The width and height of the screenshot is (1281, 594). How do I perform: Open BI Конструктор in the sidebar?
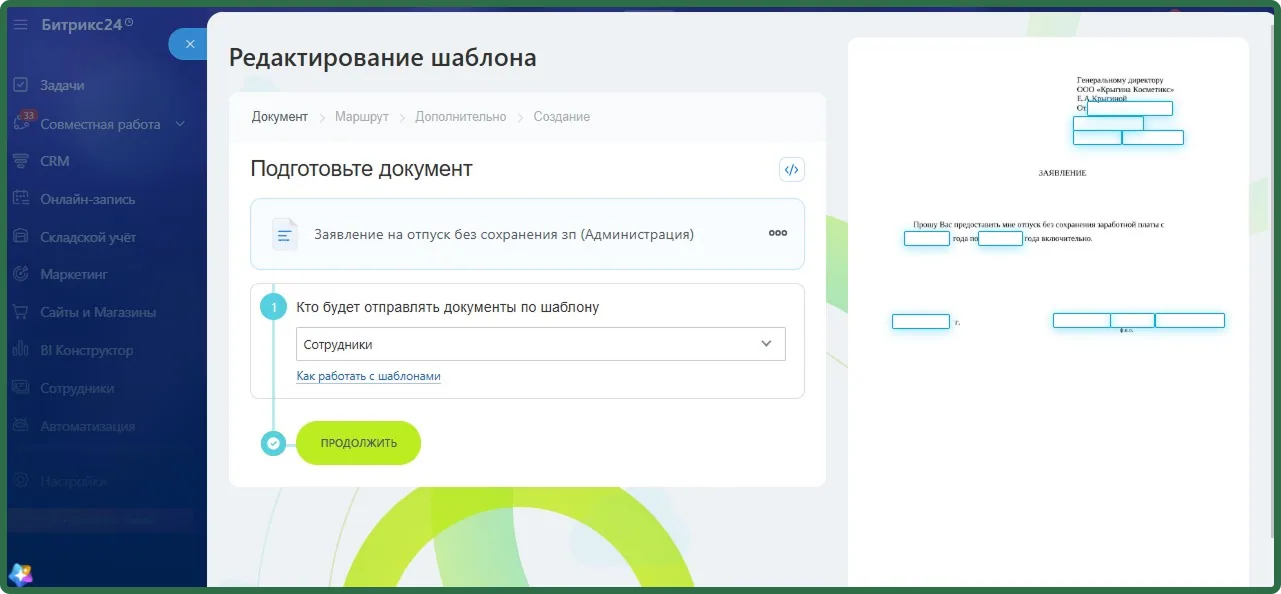pyautogui.click(x=87, y=350)
